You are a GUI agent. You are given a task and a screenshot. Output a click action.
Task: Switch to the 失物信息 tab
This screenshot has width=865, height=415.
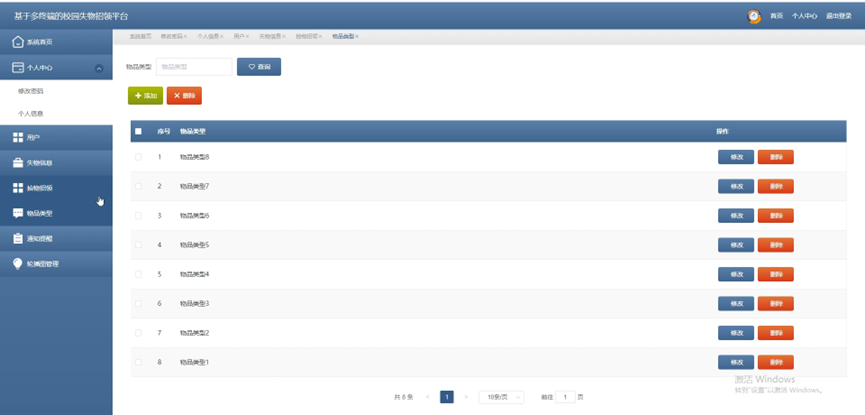270,36
